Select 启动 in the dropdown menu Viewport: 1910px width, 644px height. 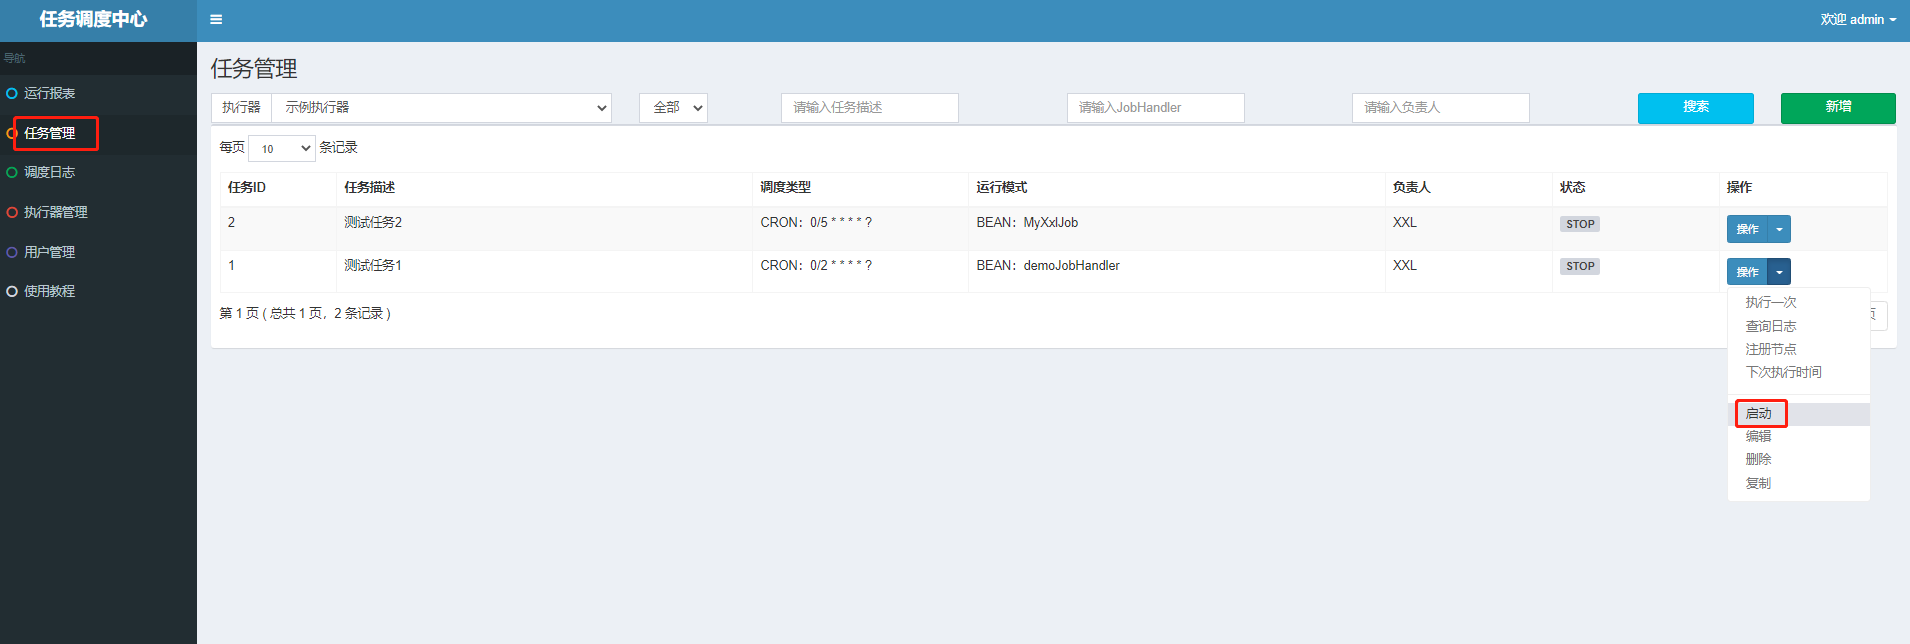pyautogui.click(x=1799, y=414)
